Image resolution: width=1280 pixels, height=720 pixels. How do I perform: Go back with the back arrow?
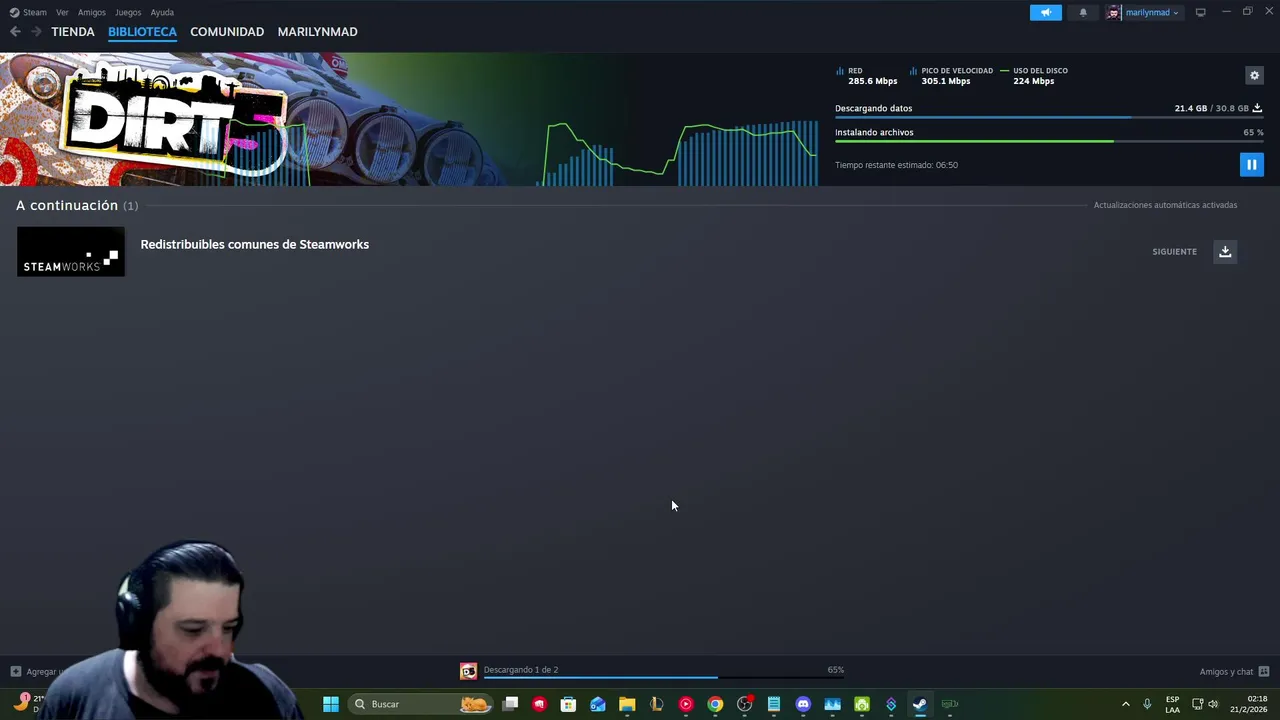click(x=15, y=32)
